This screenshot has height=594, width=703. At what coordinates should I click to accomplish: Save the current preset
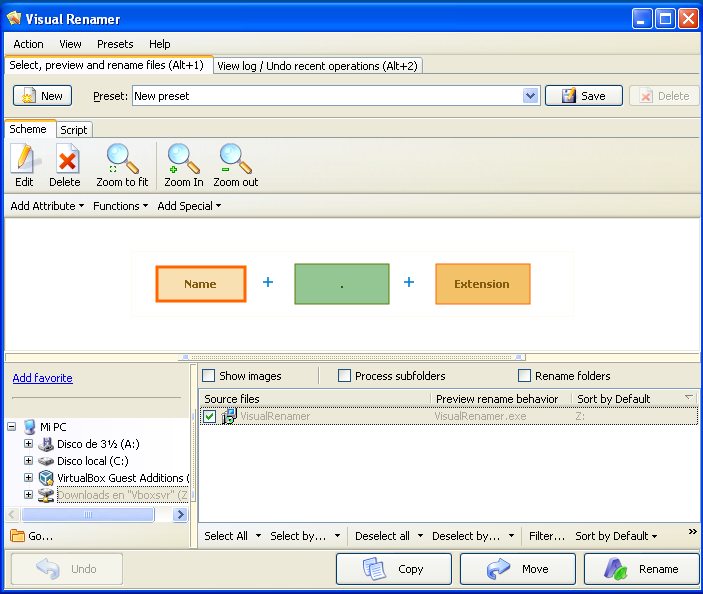click(x=584, y=96)
